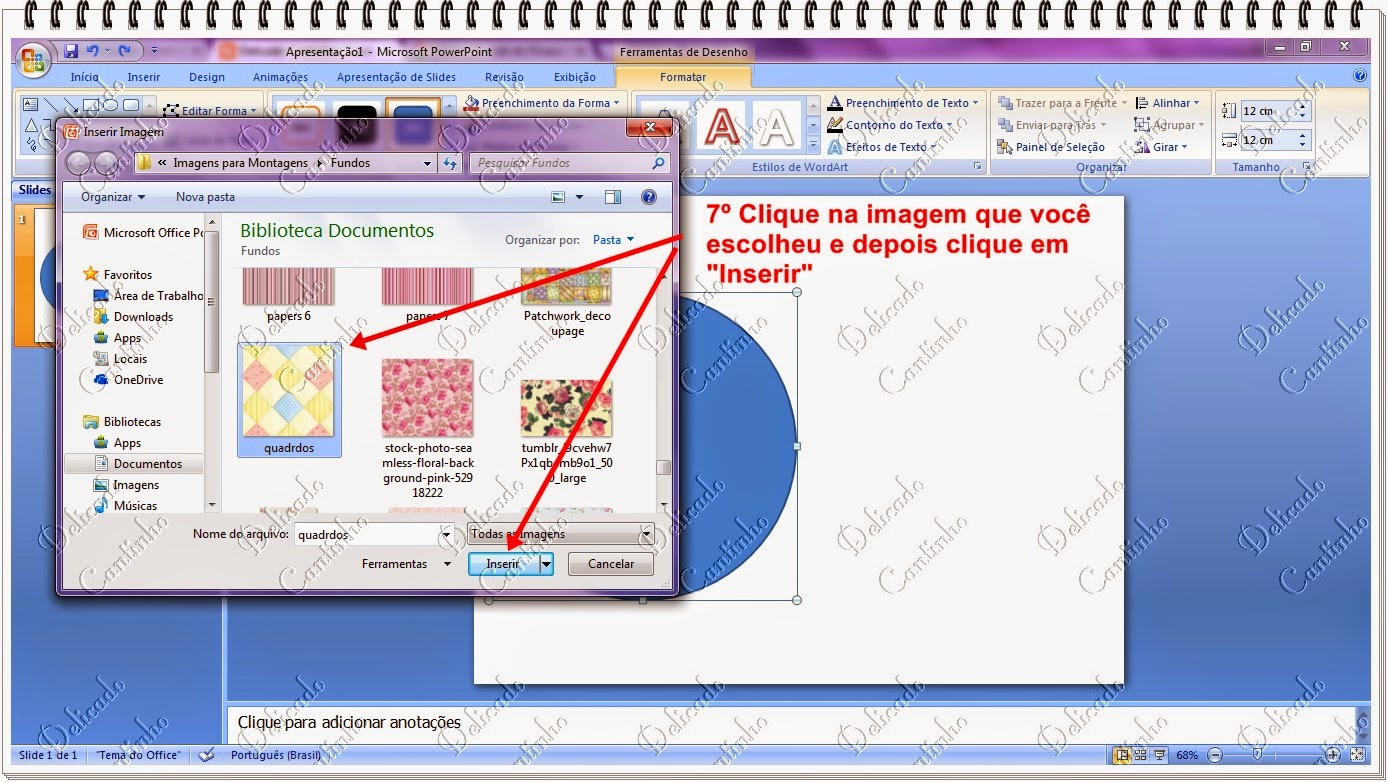The image size is (1388, 782).
Task: Open the Inserir ribbon tab
Action: [144, 77]
